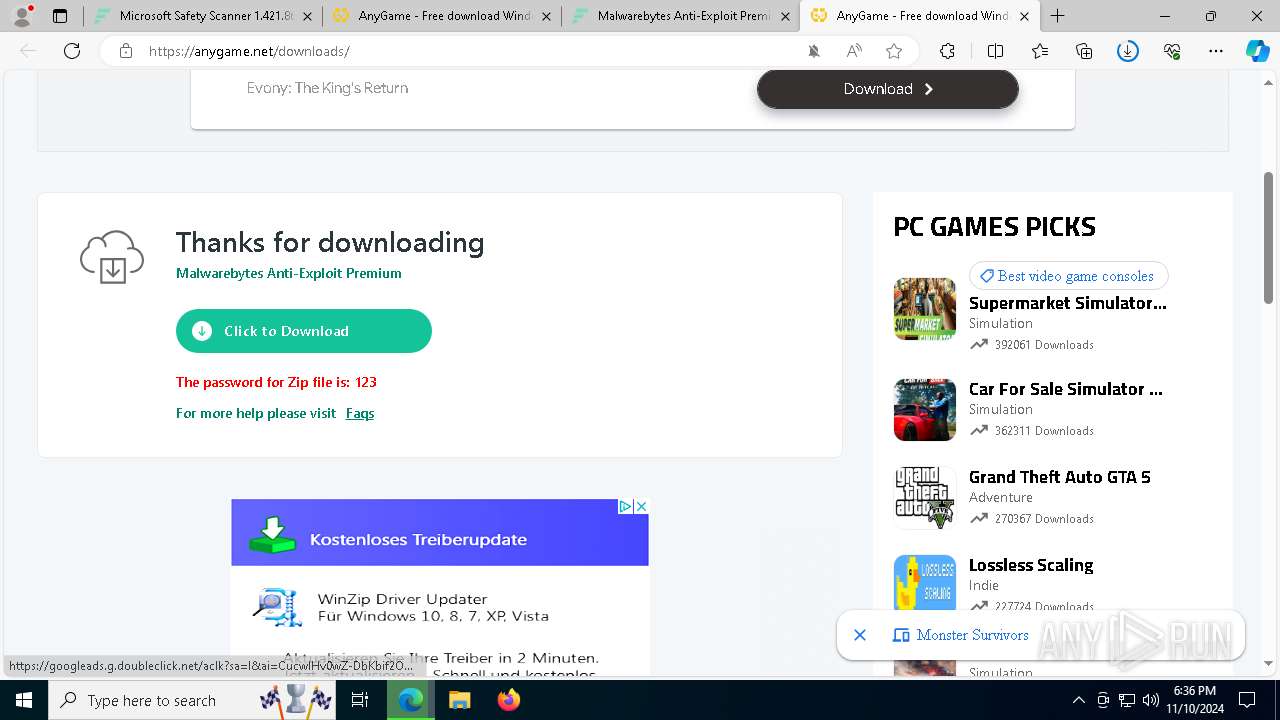This screenshot has width=1280, height=720.
Task: Open File Explorer from taskbar
Action: 459,700
